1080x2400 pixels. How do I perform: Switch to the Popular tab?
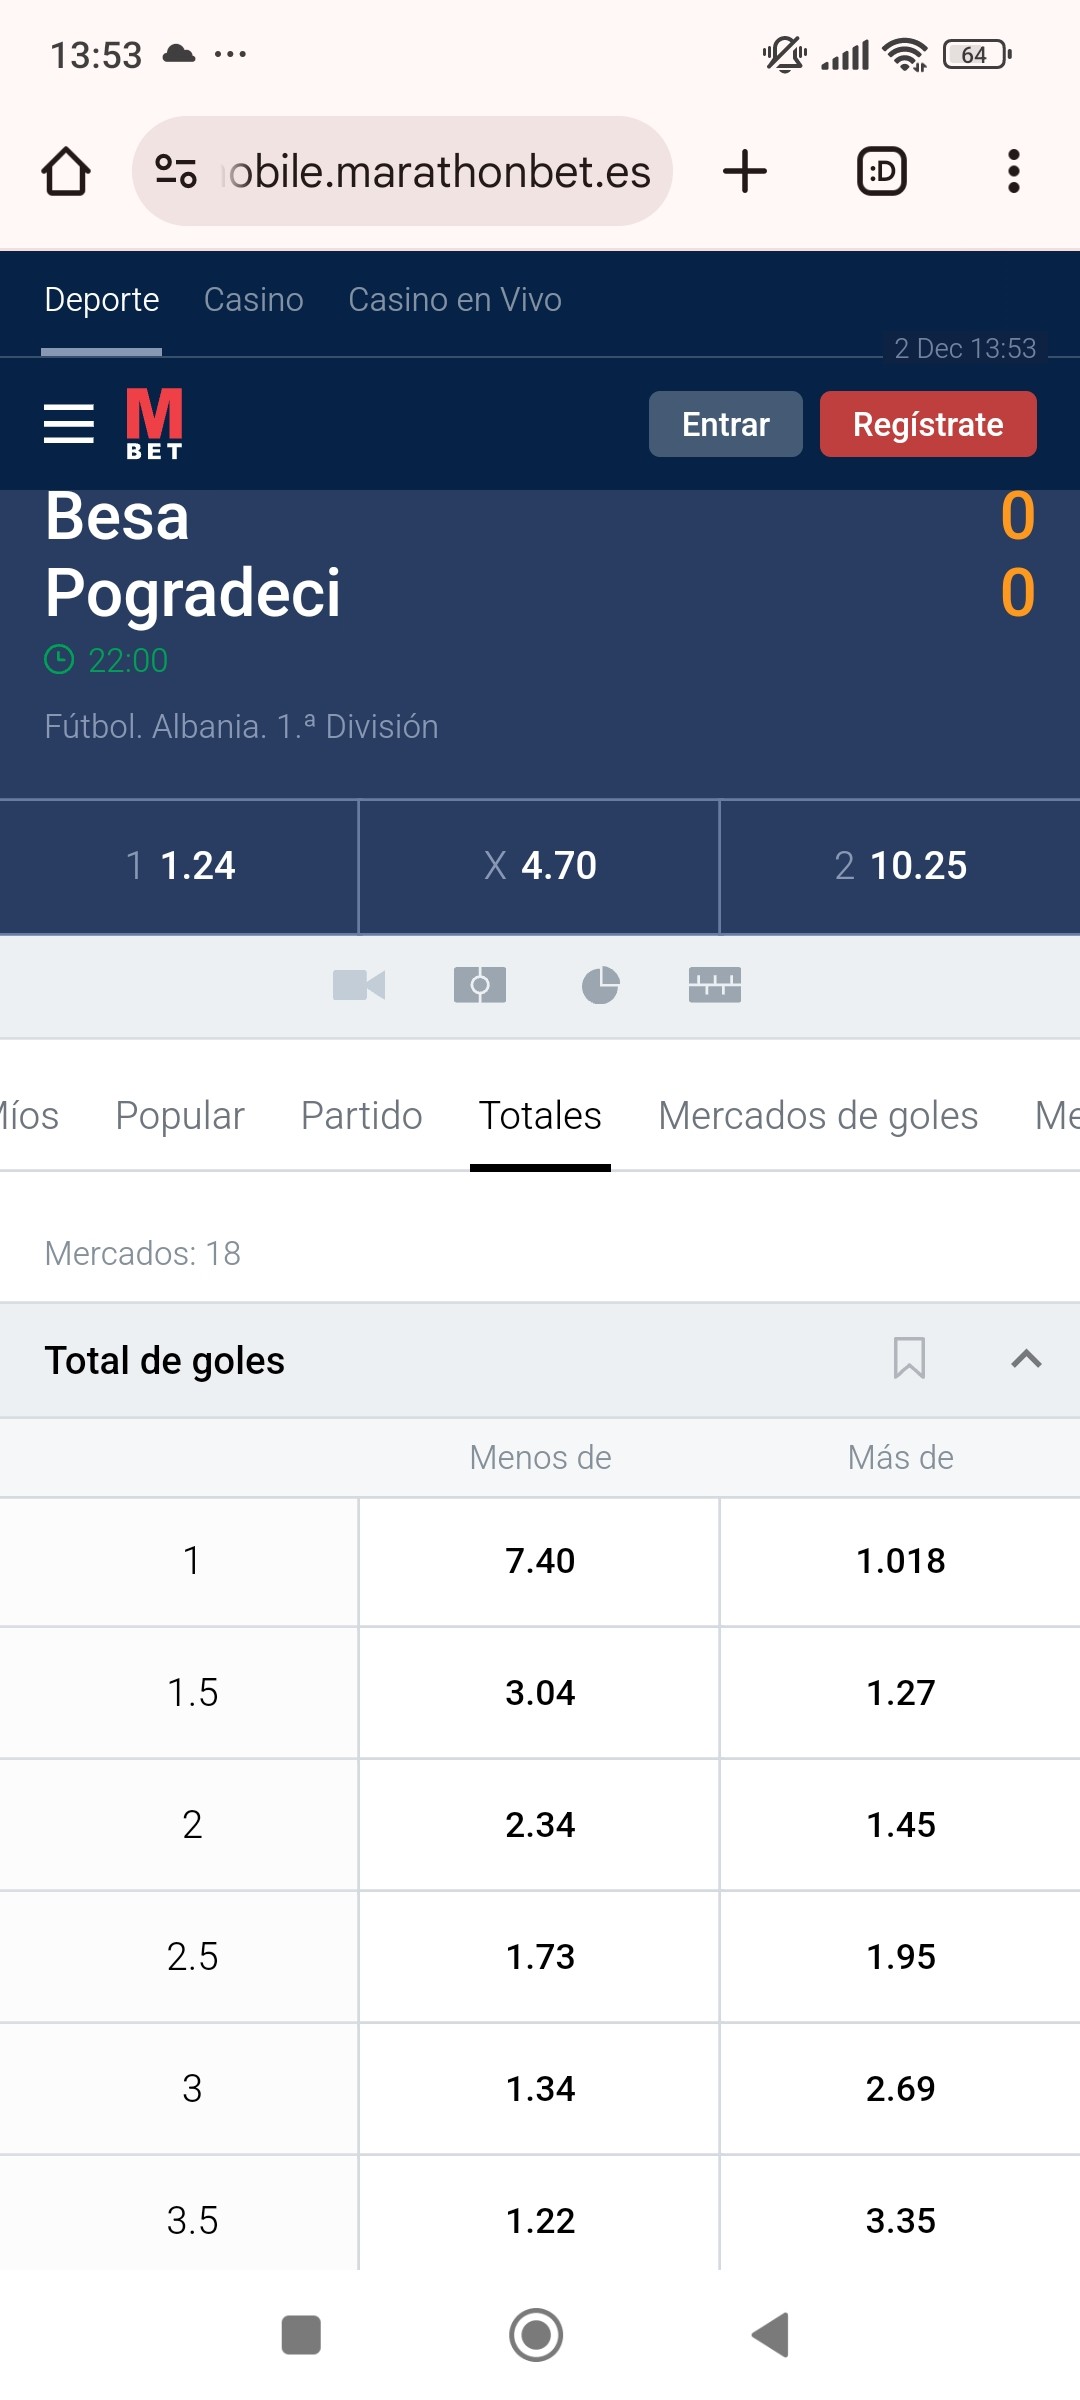(180, 1116)
